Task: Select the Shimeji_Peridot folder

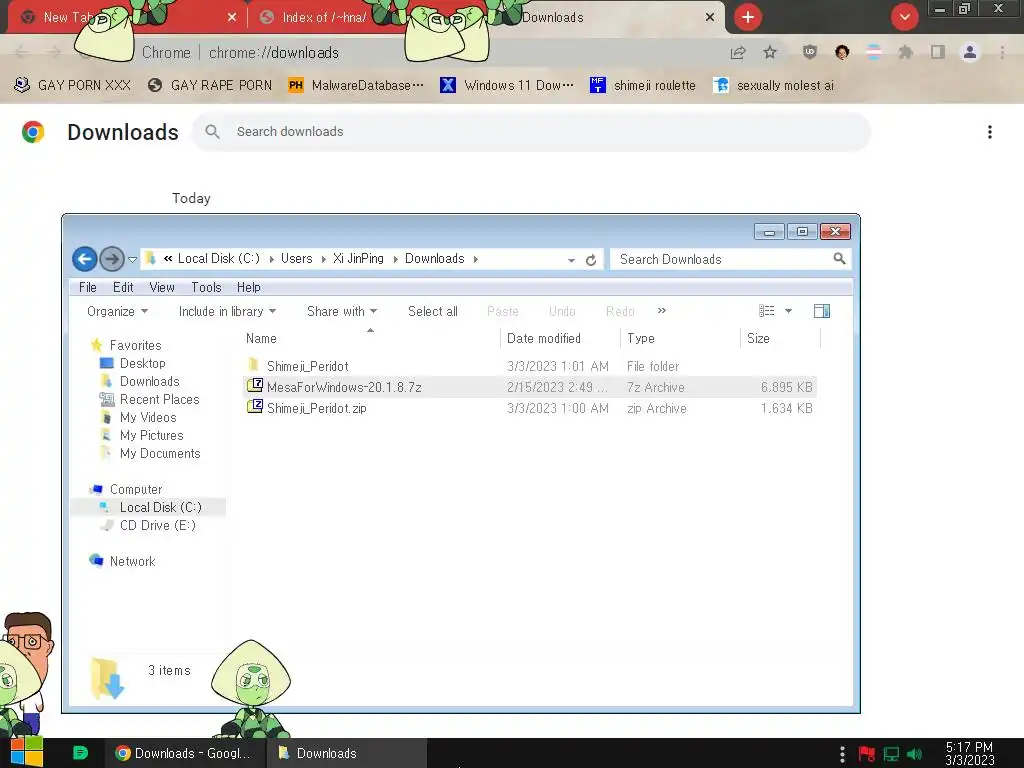Action: click(x=308, y=366)
